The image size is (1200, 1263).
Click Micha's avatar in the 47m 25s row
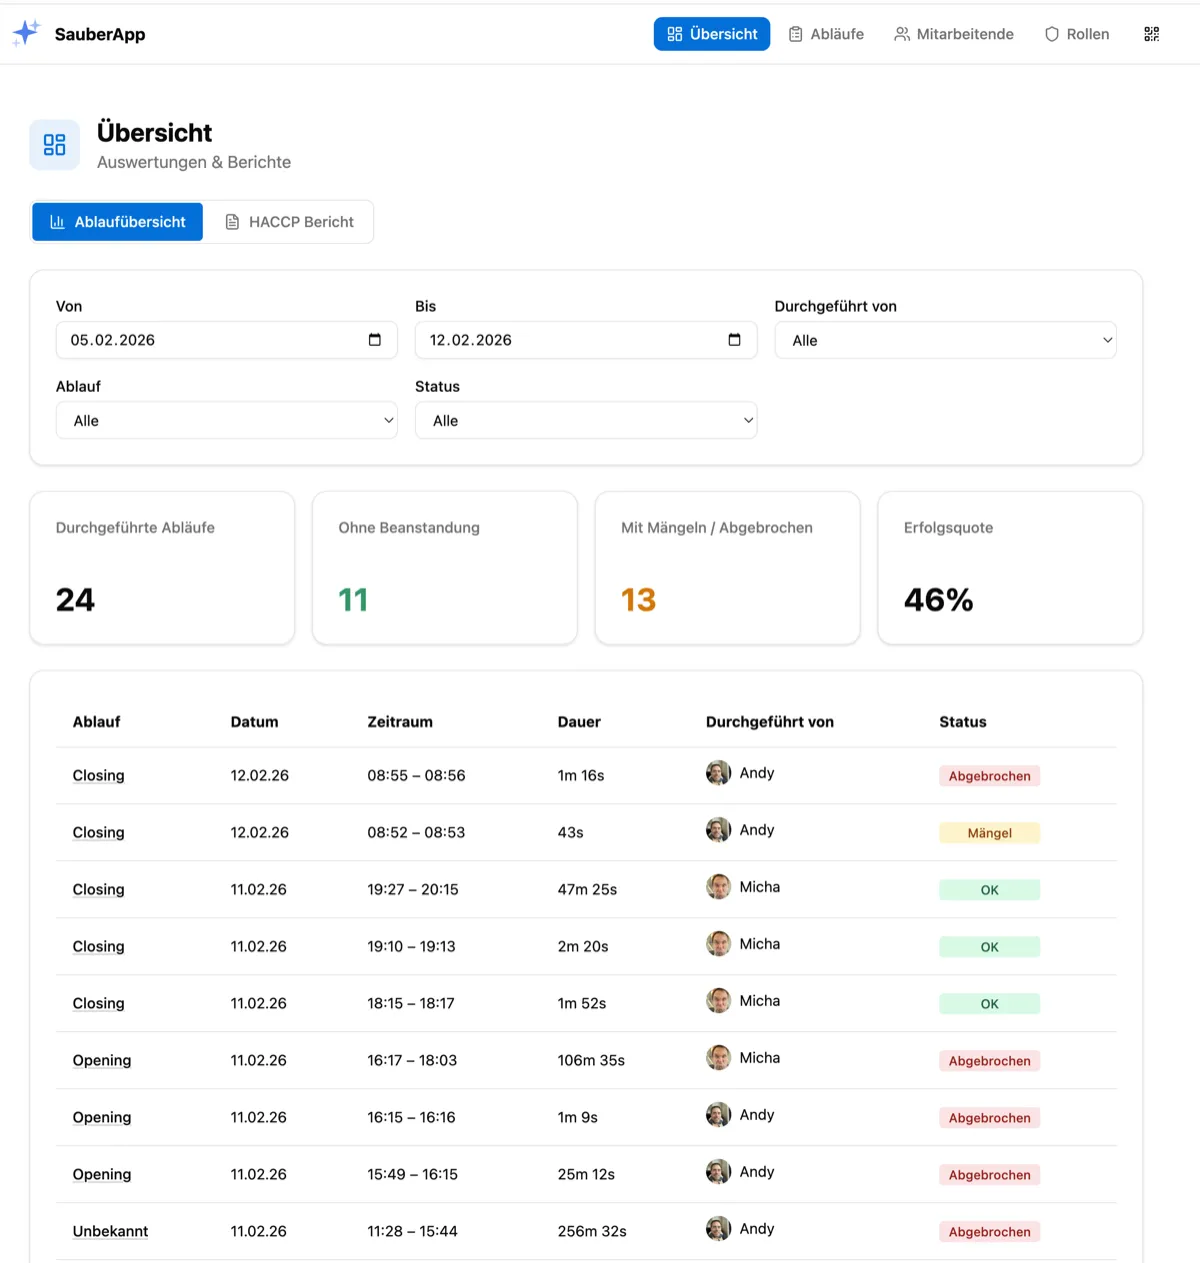coord(718,887)
